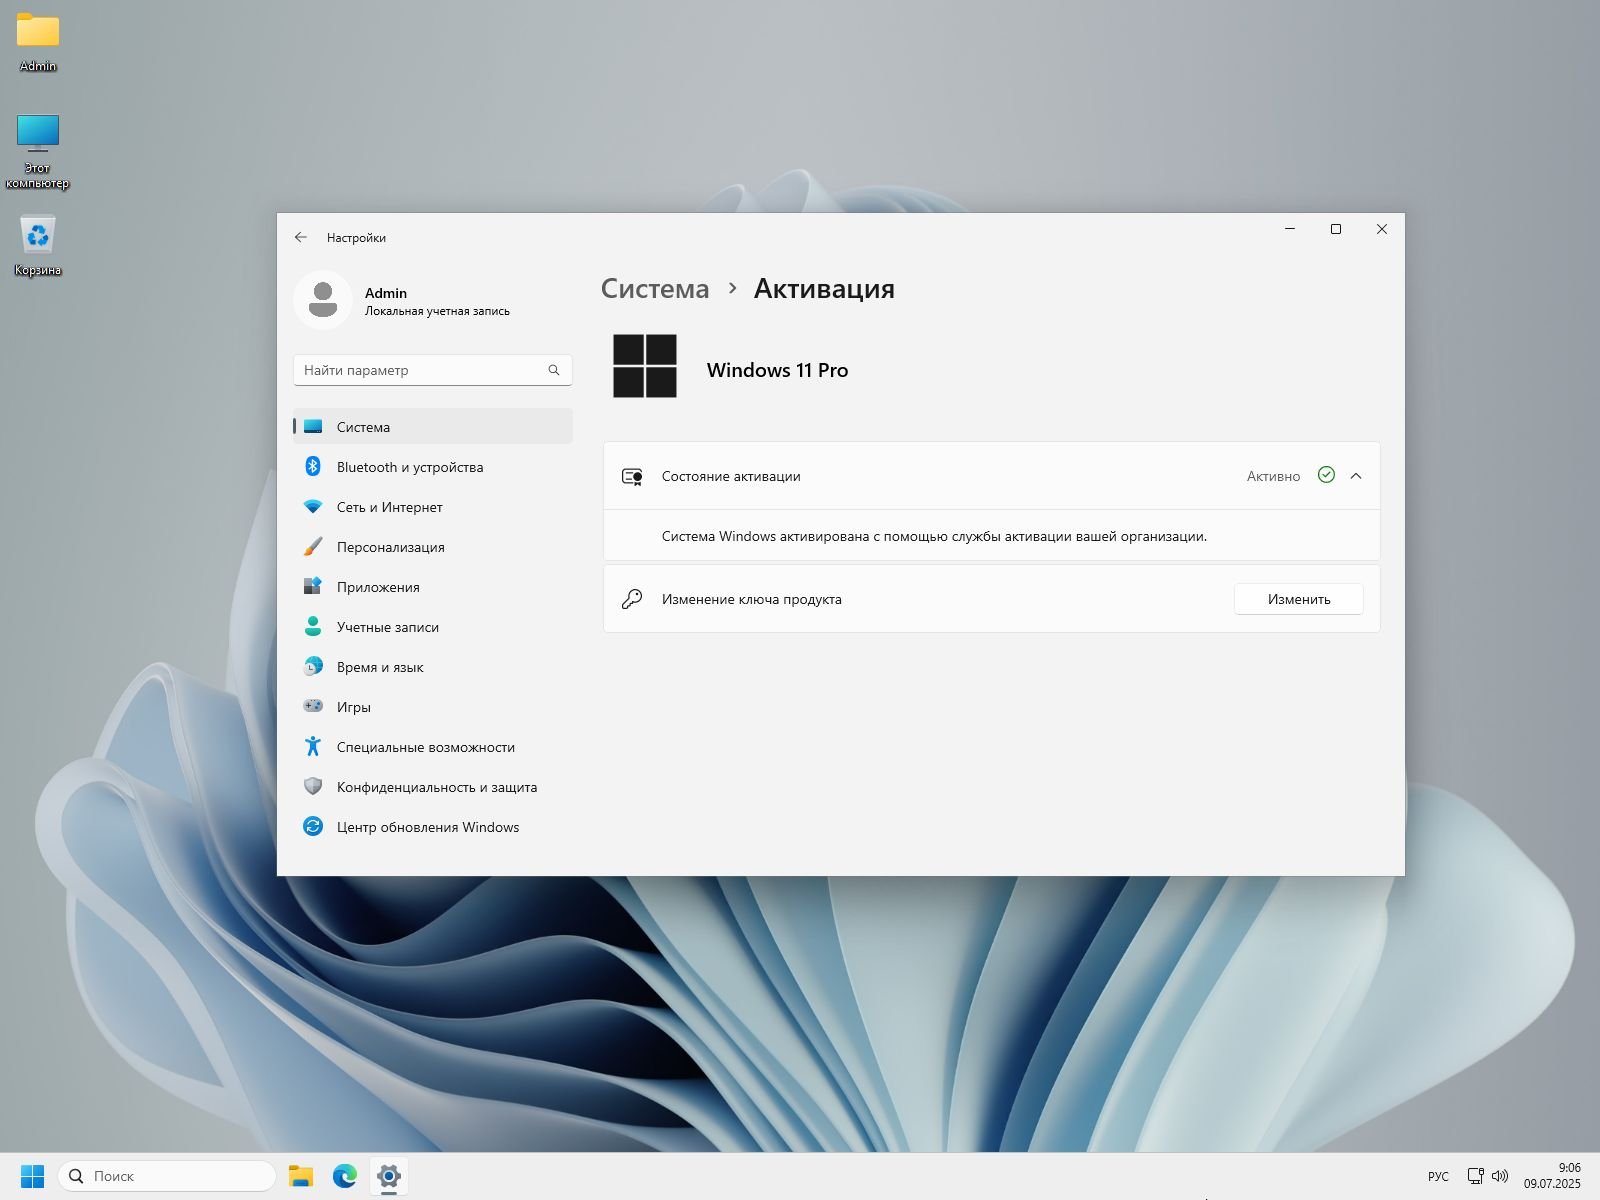This screenshot has width=1600, height=1200.
Task: Open the Admin folder on desktop
Action: pos(38,42)
